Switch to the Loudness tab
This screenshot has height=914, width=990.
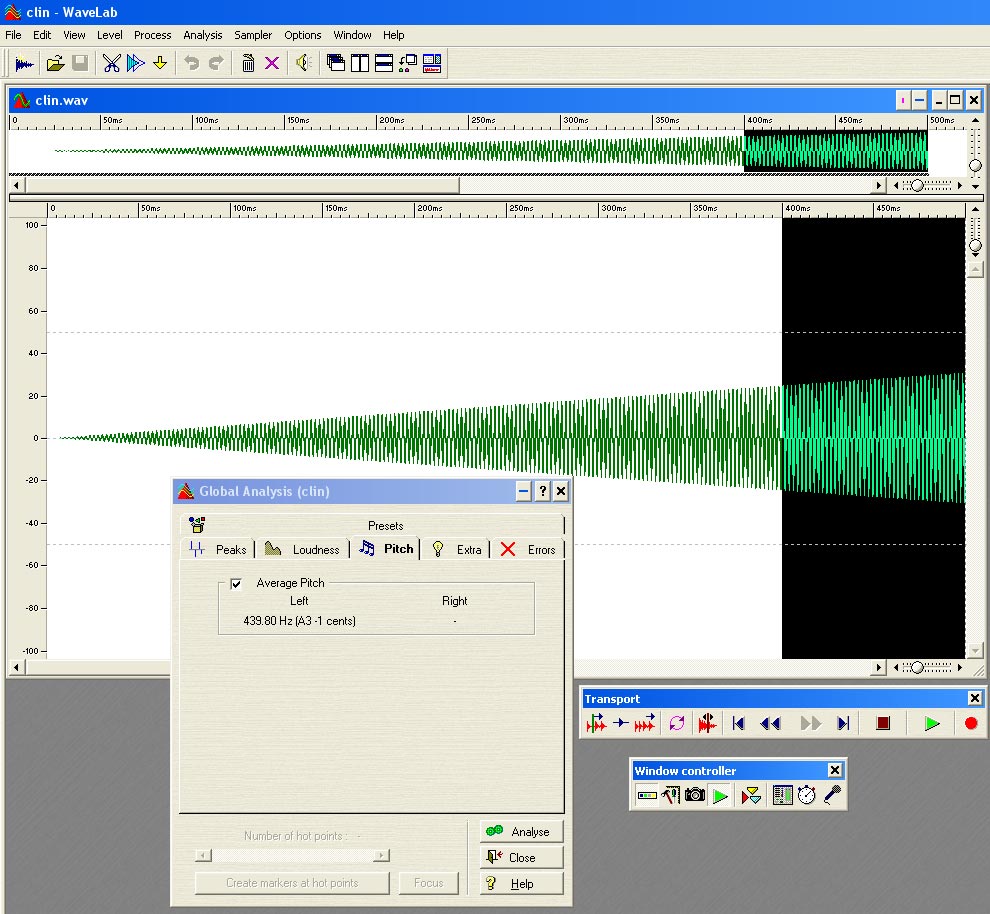(x=303, y=549)
